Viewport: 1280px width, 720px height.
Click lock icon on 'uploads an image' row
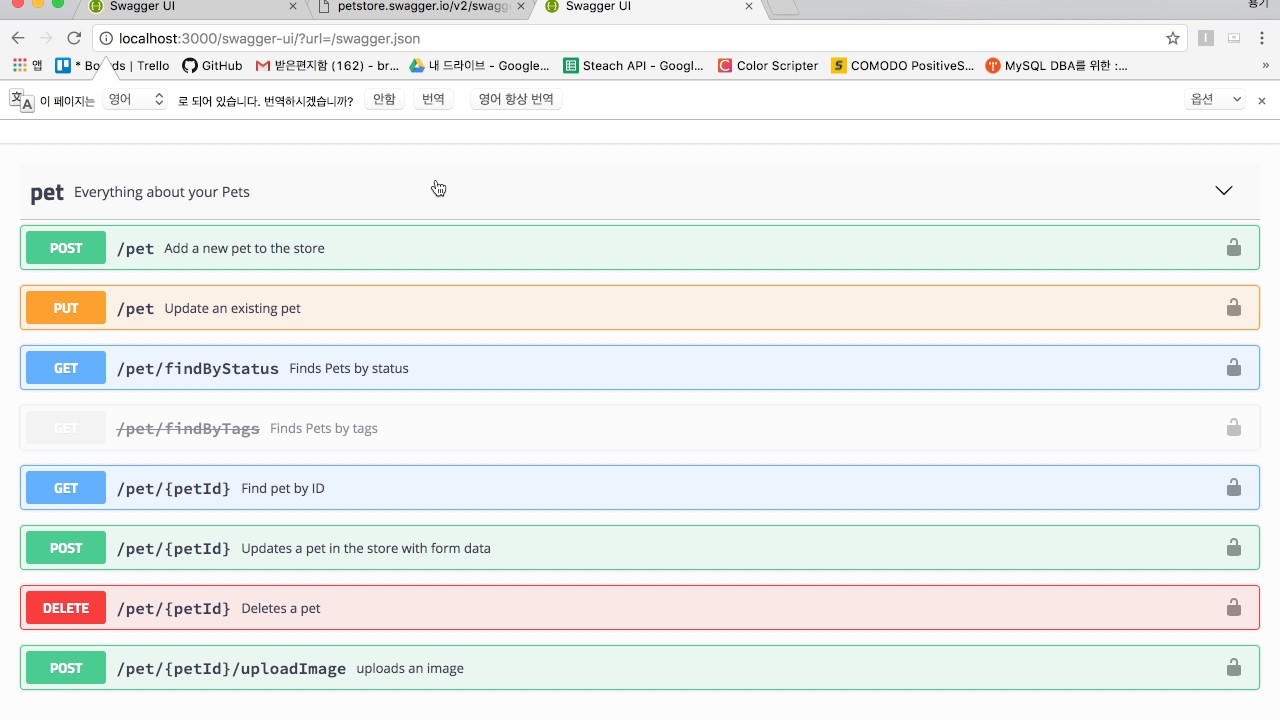(1234, 667)
